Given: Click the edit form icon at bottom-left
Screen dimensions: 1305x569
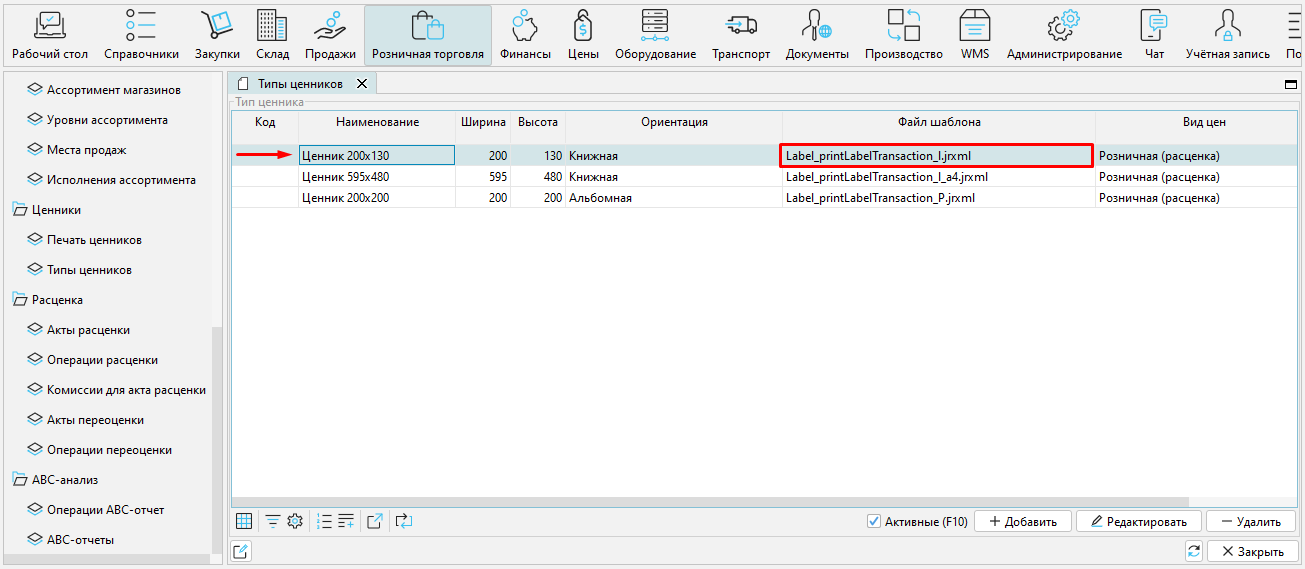Looking at the screenshot, I should tap(241, 551).
